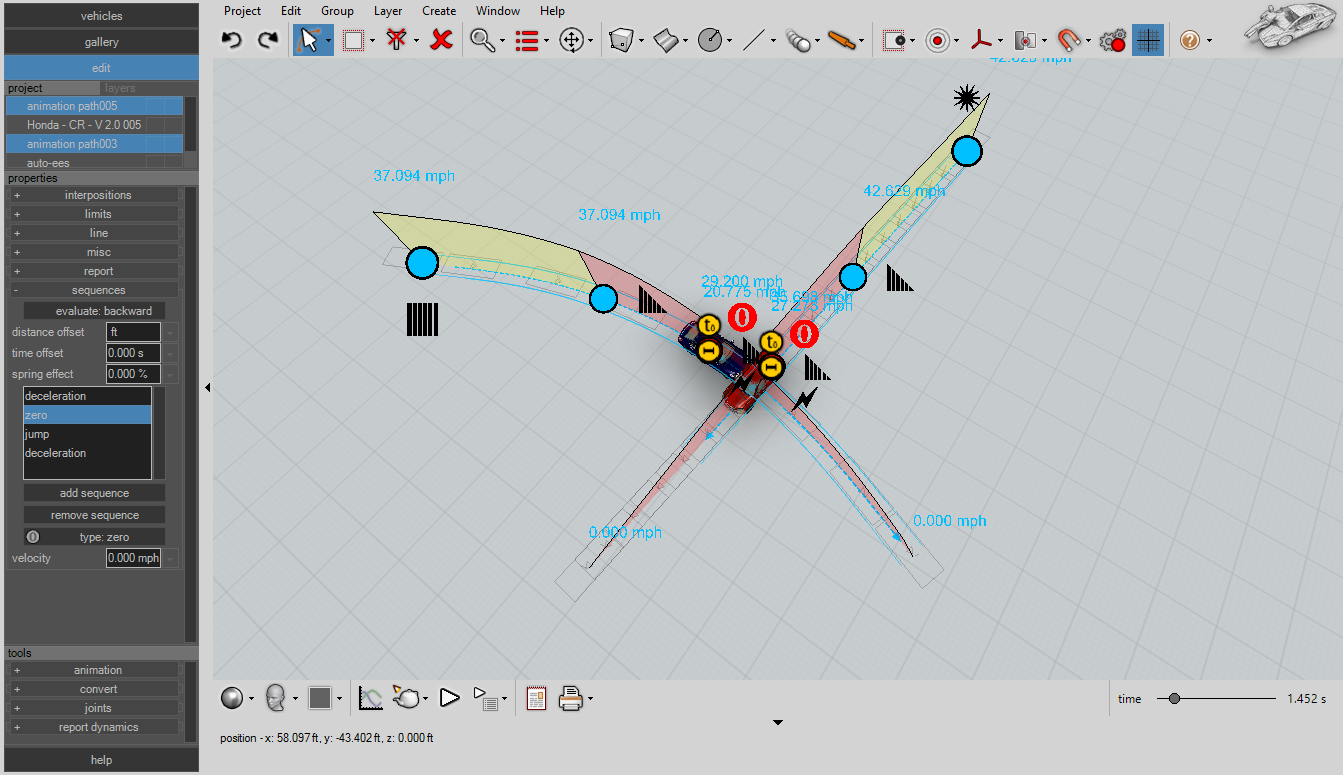Open the Edit menu
This screenshot has width=1343, height=775.
pos(291,11)
